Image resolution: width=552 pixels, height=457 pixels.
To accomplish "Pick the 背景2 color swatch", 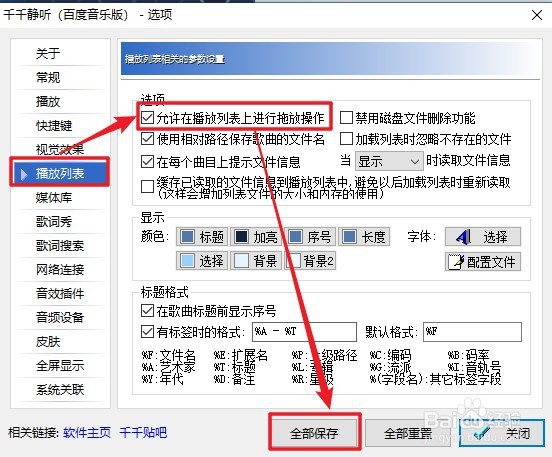I will coord(310,261).
